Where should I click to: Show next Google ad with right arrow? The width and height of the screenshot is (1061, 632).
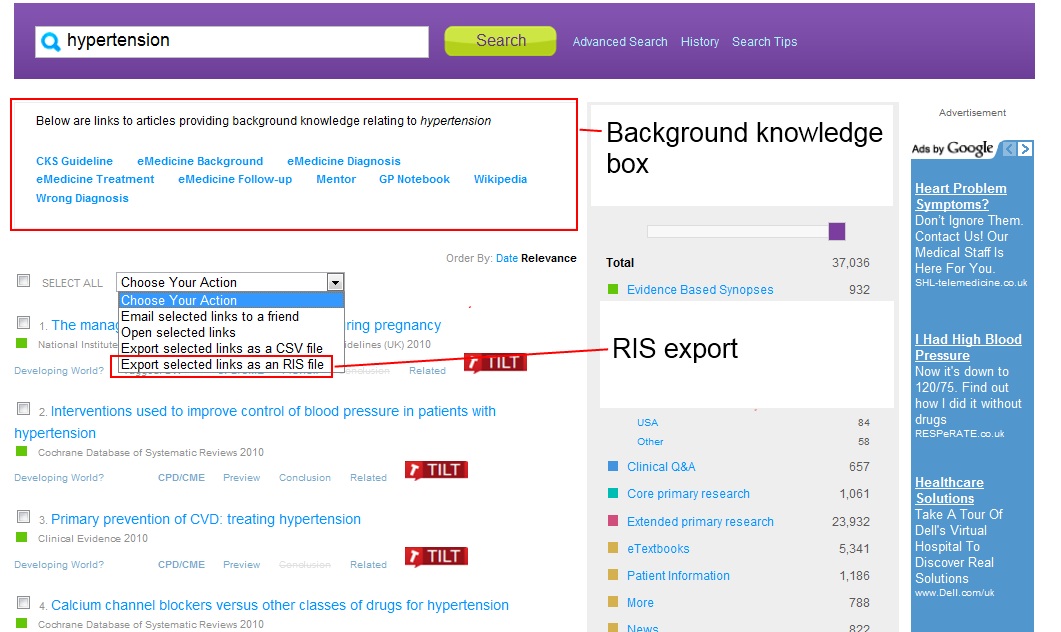[1025, 149]
